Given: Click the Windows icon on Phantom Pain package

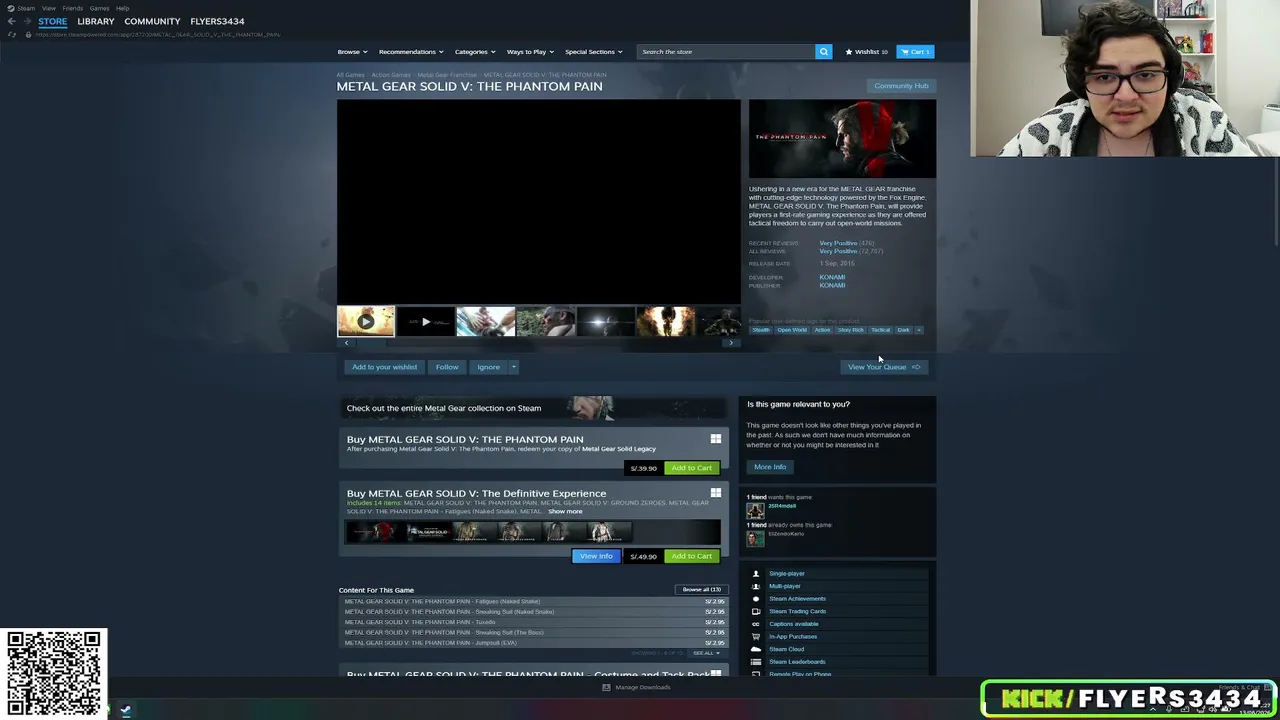Looking at the screenshot, I should pyautogui.click(x=716, y=439).
